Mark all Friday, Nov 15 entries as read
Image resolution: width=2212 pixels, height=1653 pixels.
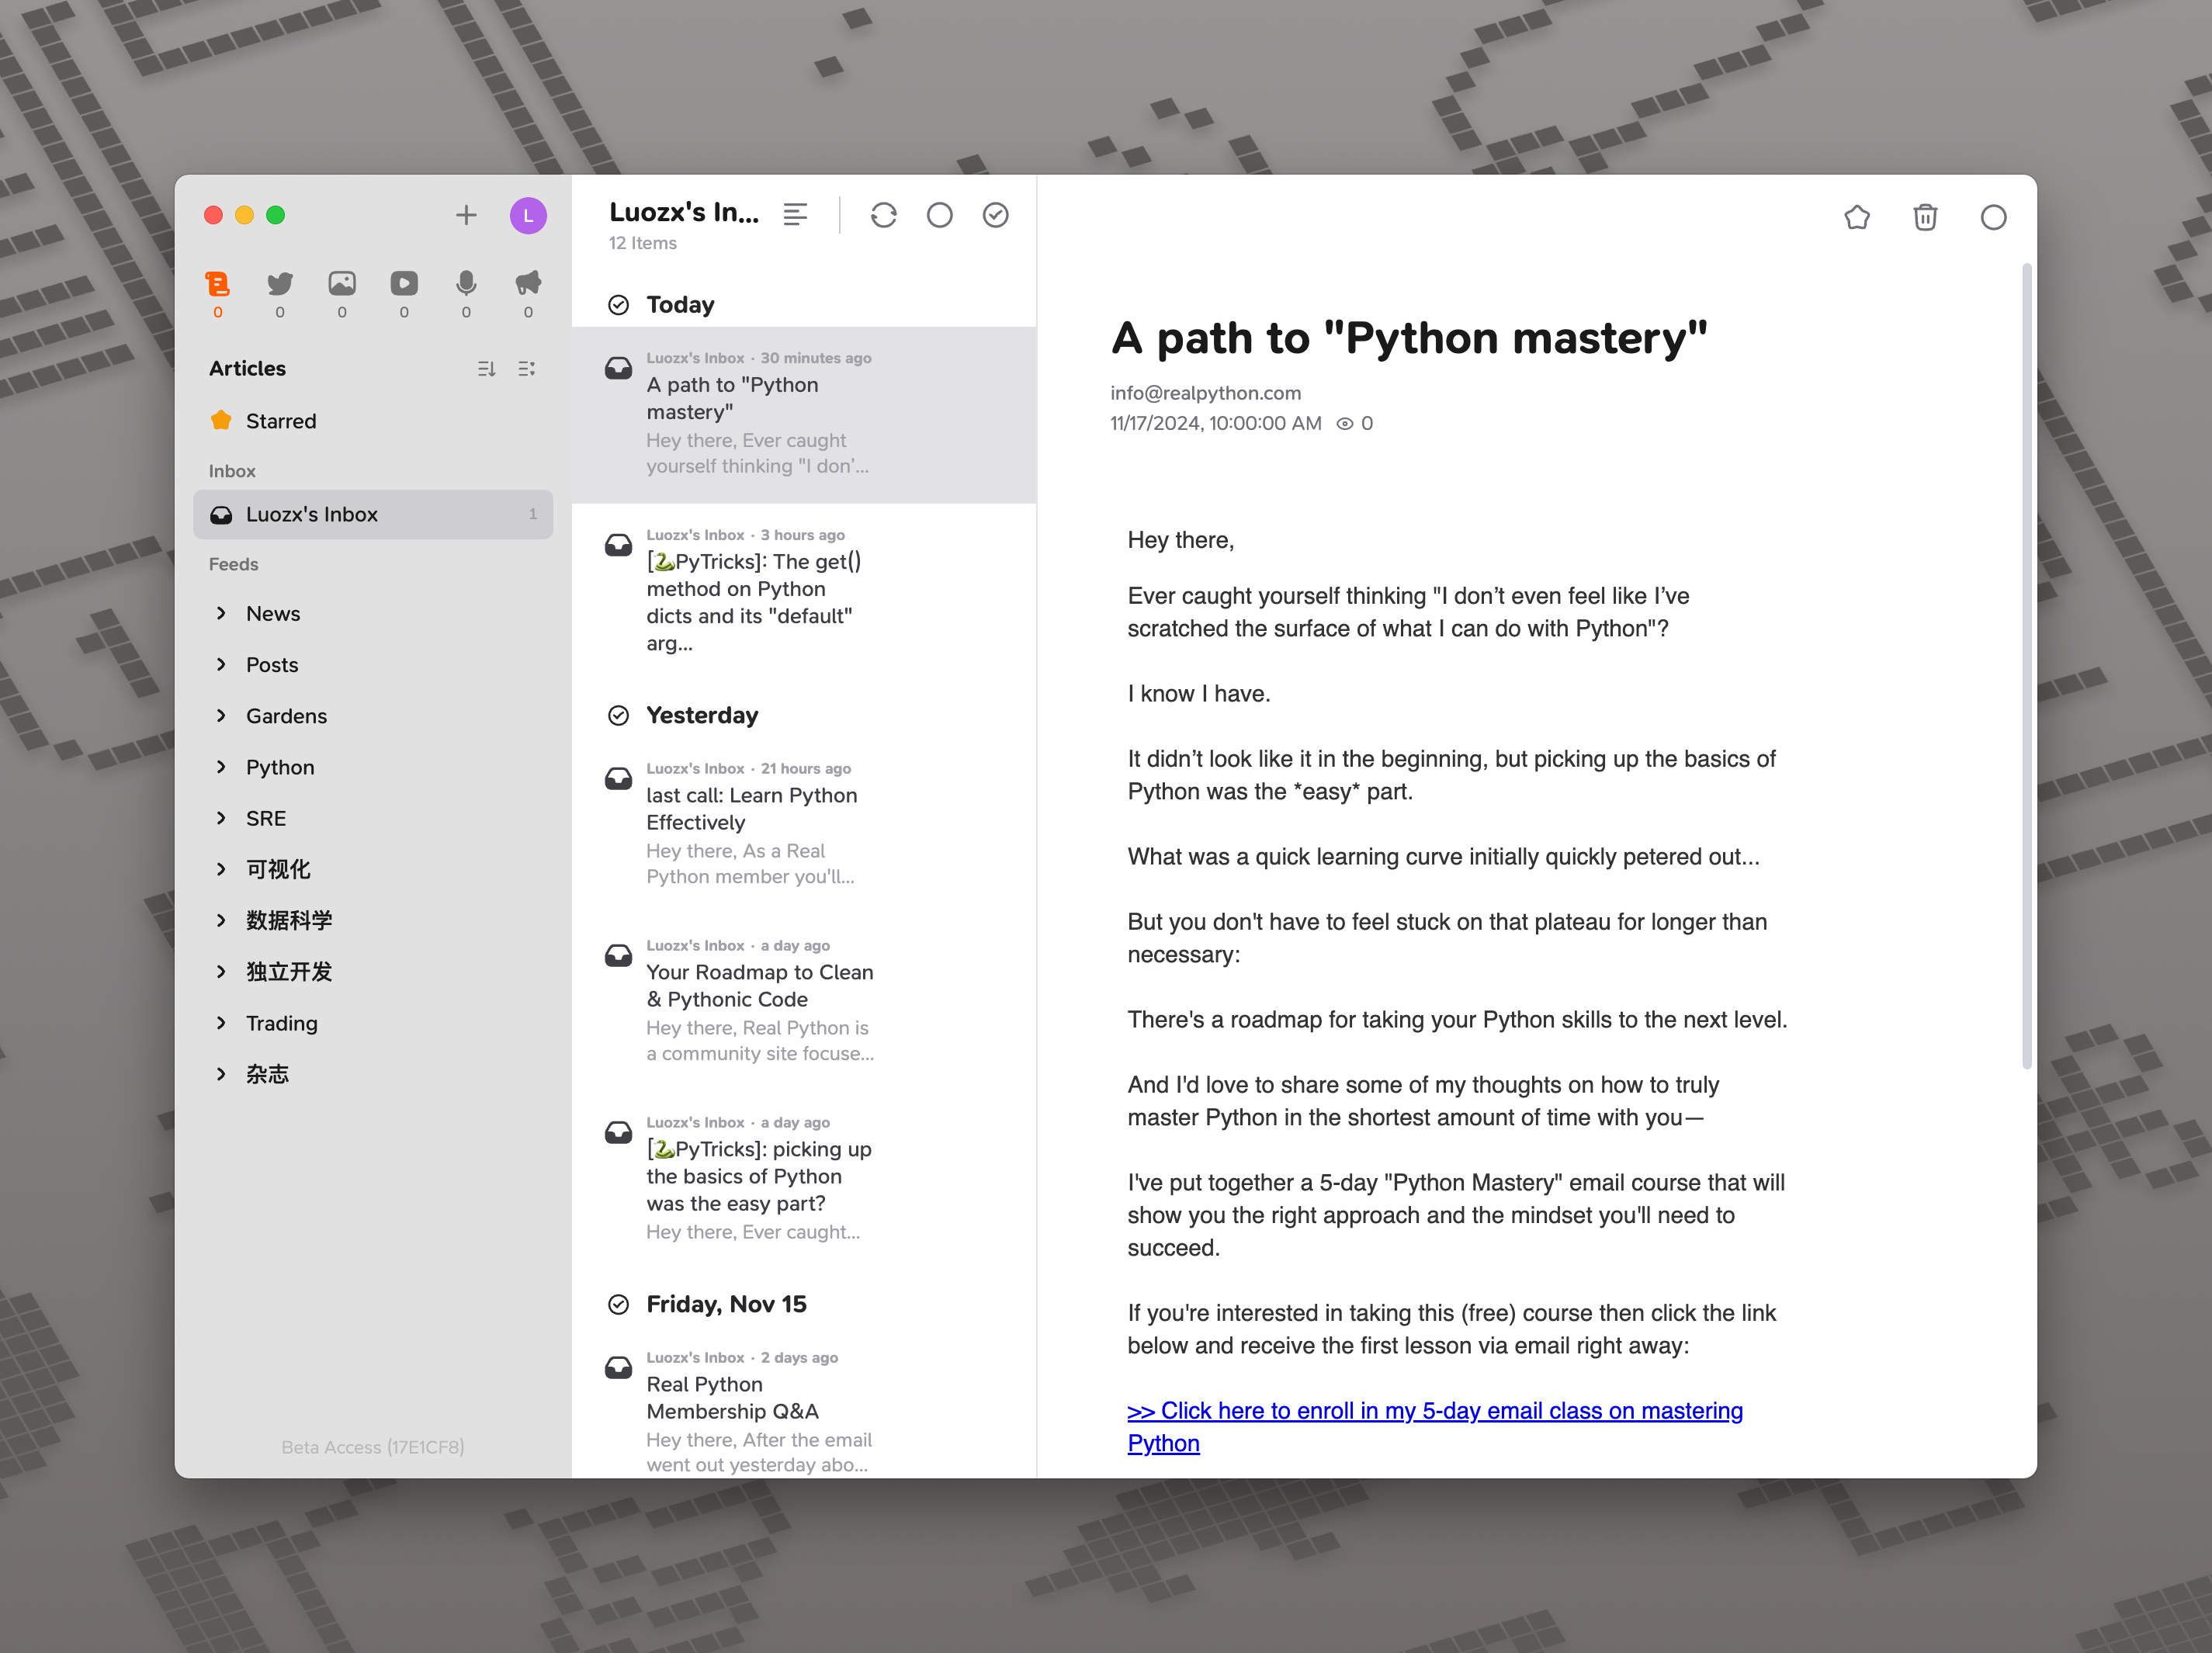click(619, 1305)
